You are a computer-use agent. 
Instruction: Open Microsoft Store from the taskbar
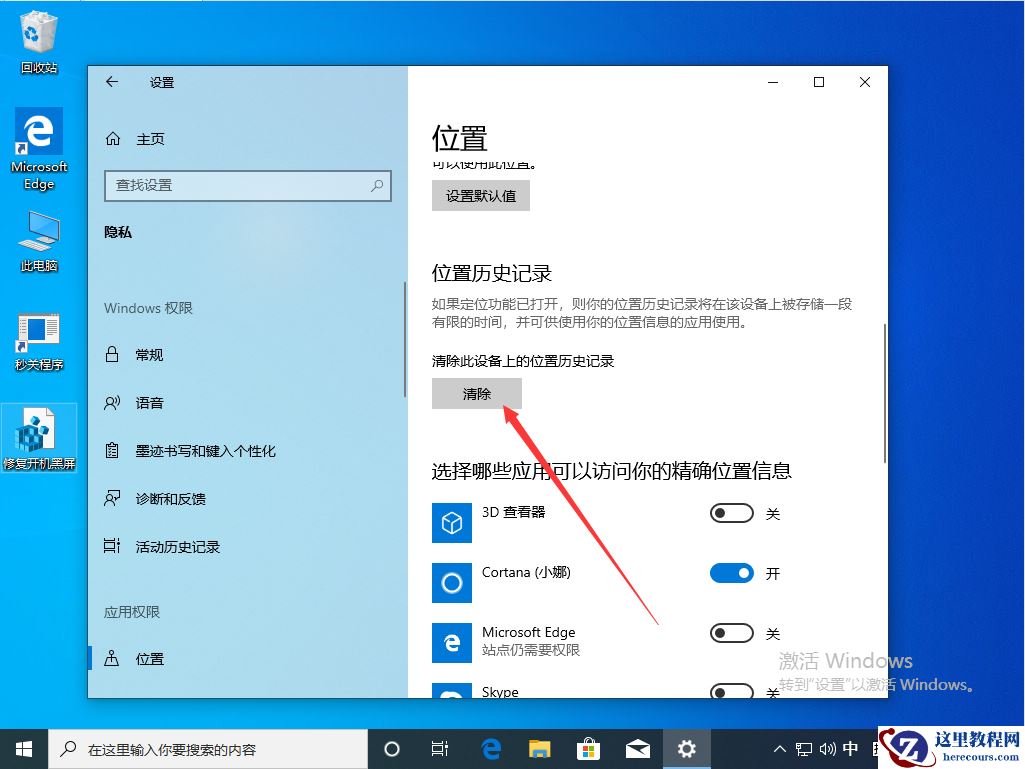pos(589,748)
